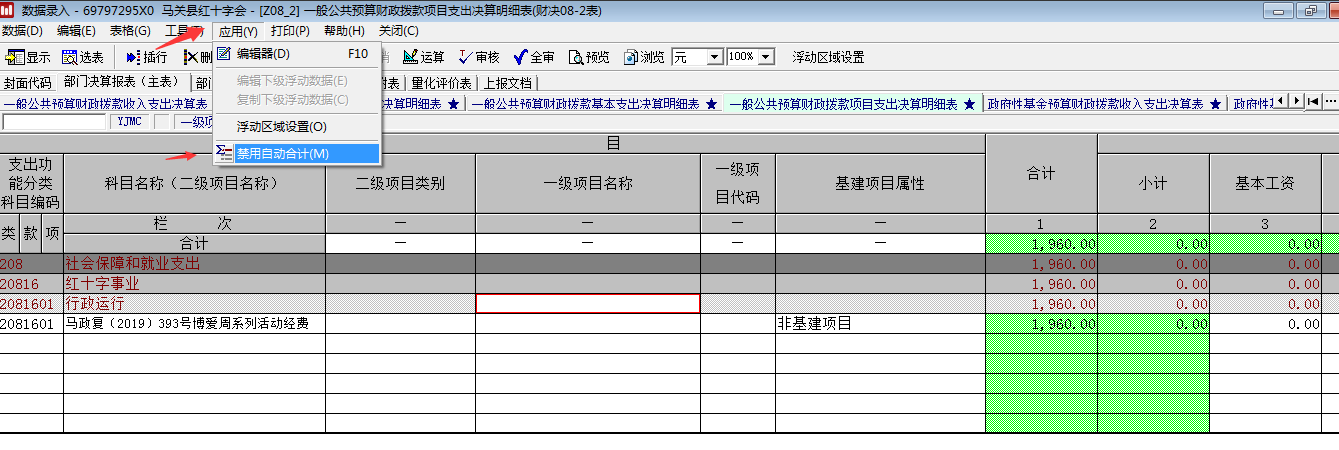Switch to the 上报文档 tab

coord(508,83)
